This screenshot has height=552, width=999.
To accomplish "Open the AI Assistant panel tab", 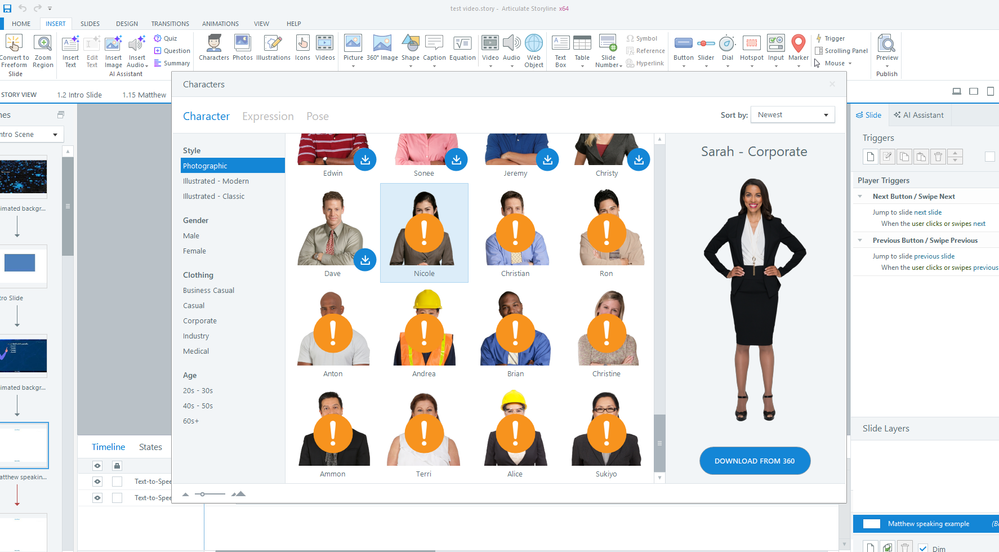I will (918, 115).
